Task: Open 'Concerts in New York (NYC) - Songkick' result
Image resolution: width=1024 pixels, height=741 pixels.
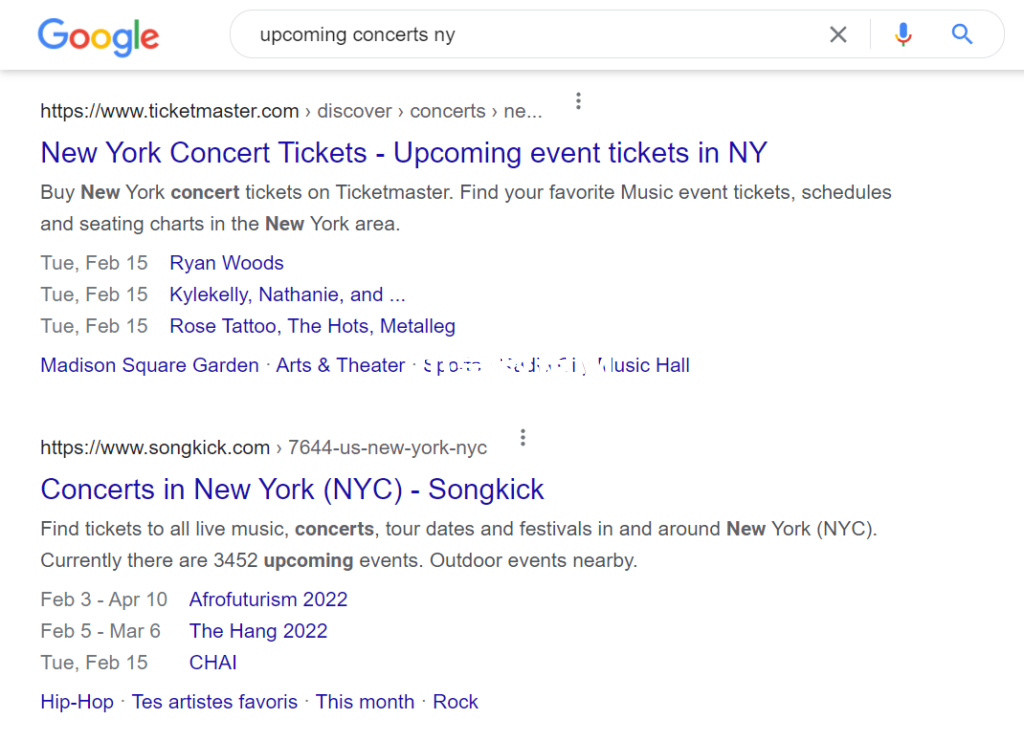Action: click(x=292, y=489)
